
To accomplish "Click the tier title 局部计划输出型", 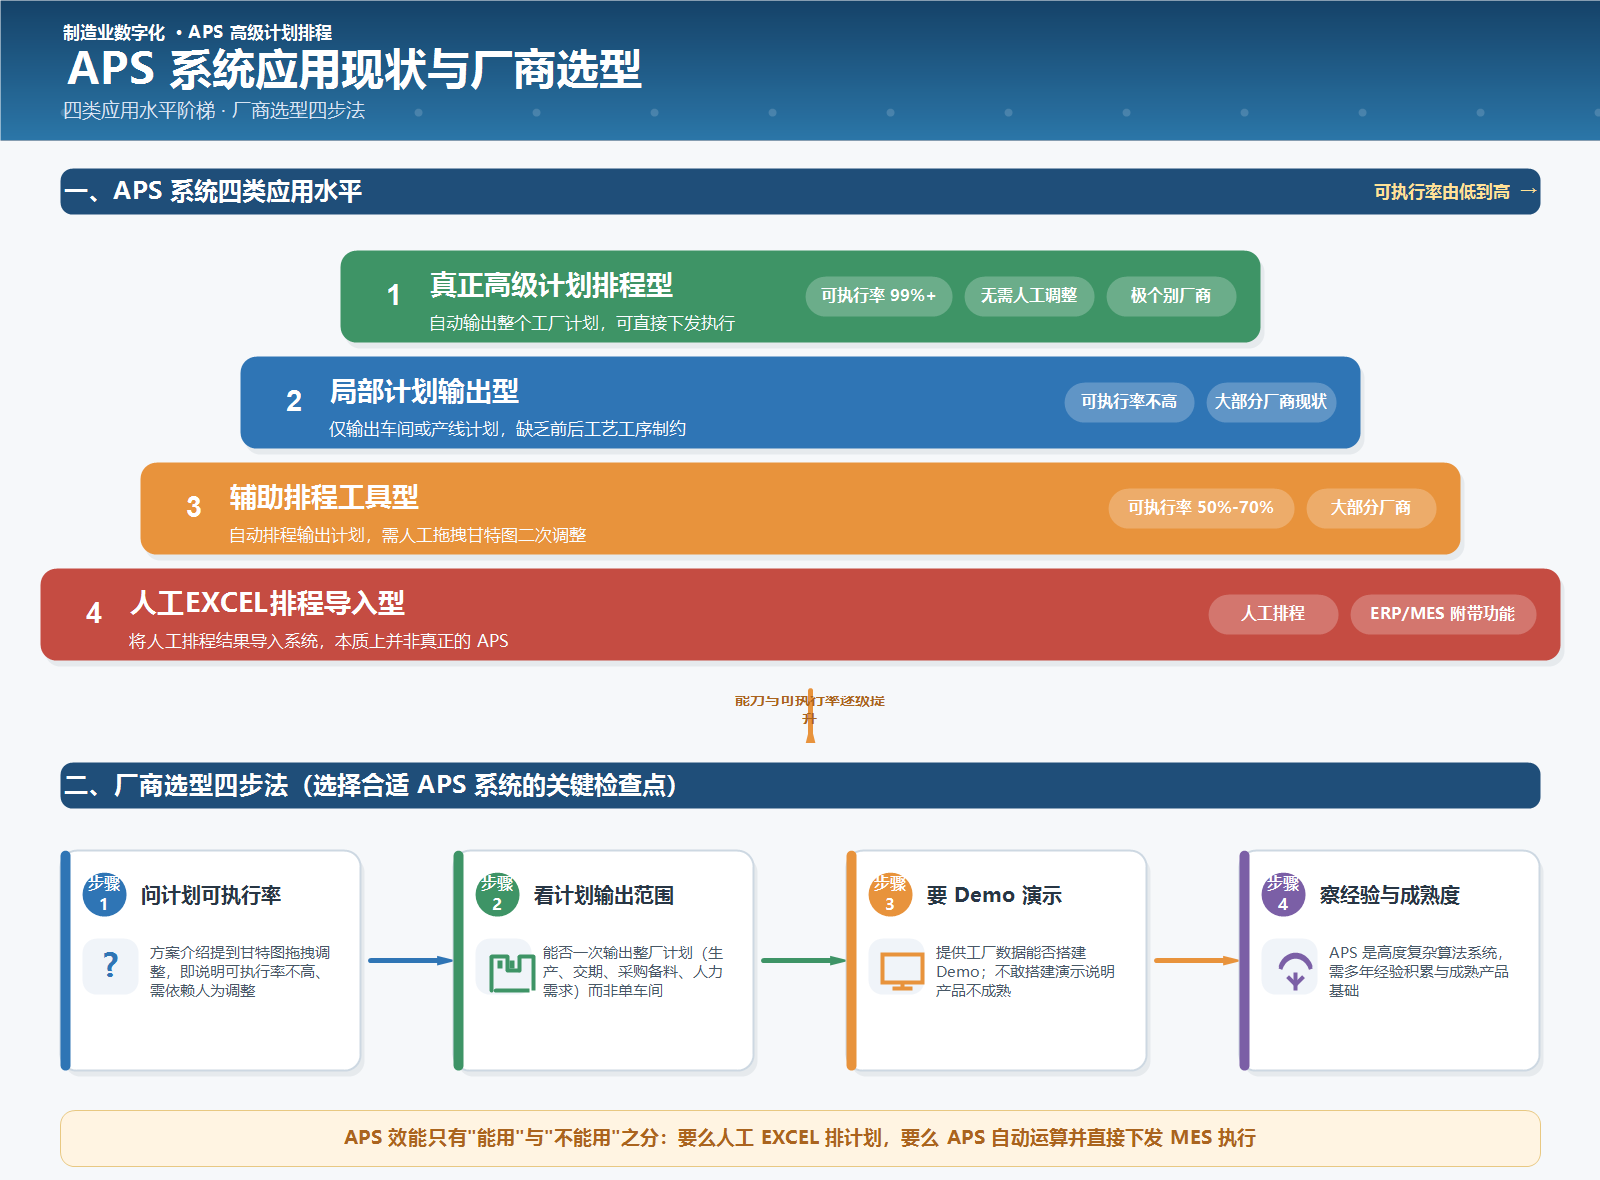I will tap(424, 391).
